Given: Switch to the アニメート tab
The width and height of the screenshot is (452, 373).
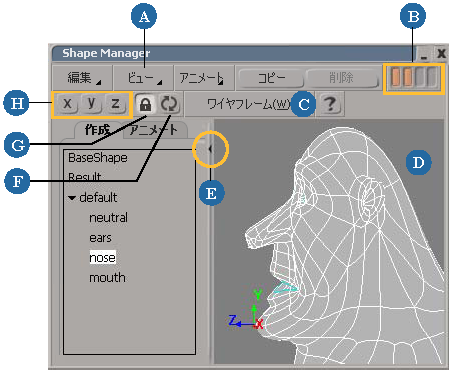Looking at the screenshot, I should (x=154, y=130).
